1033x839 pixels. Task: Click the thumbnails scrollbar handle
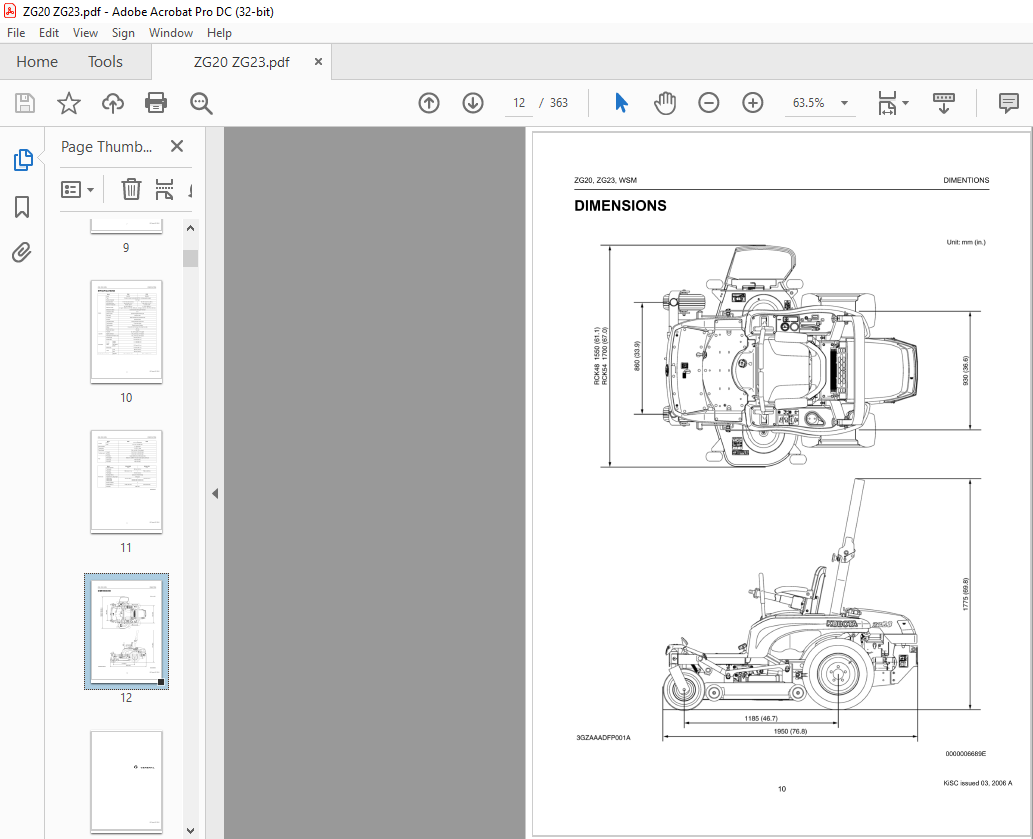coord(190,258)
